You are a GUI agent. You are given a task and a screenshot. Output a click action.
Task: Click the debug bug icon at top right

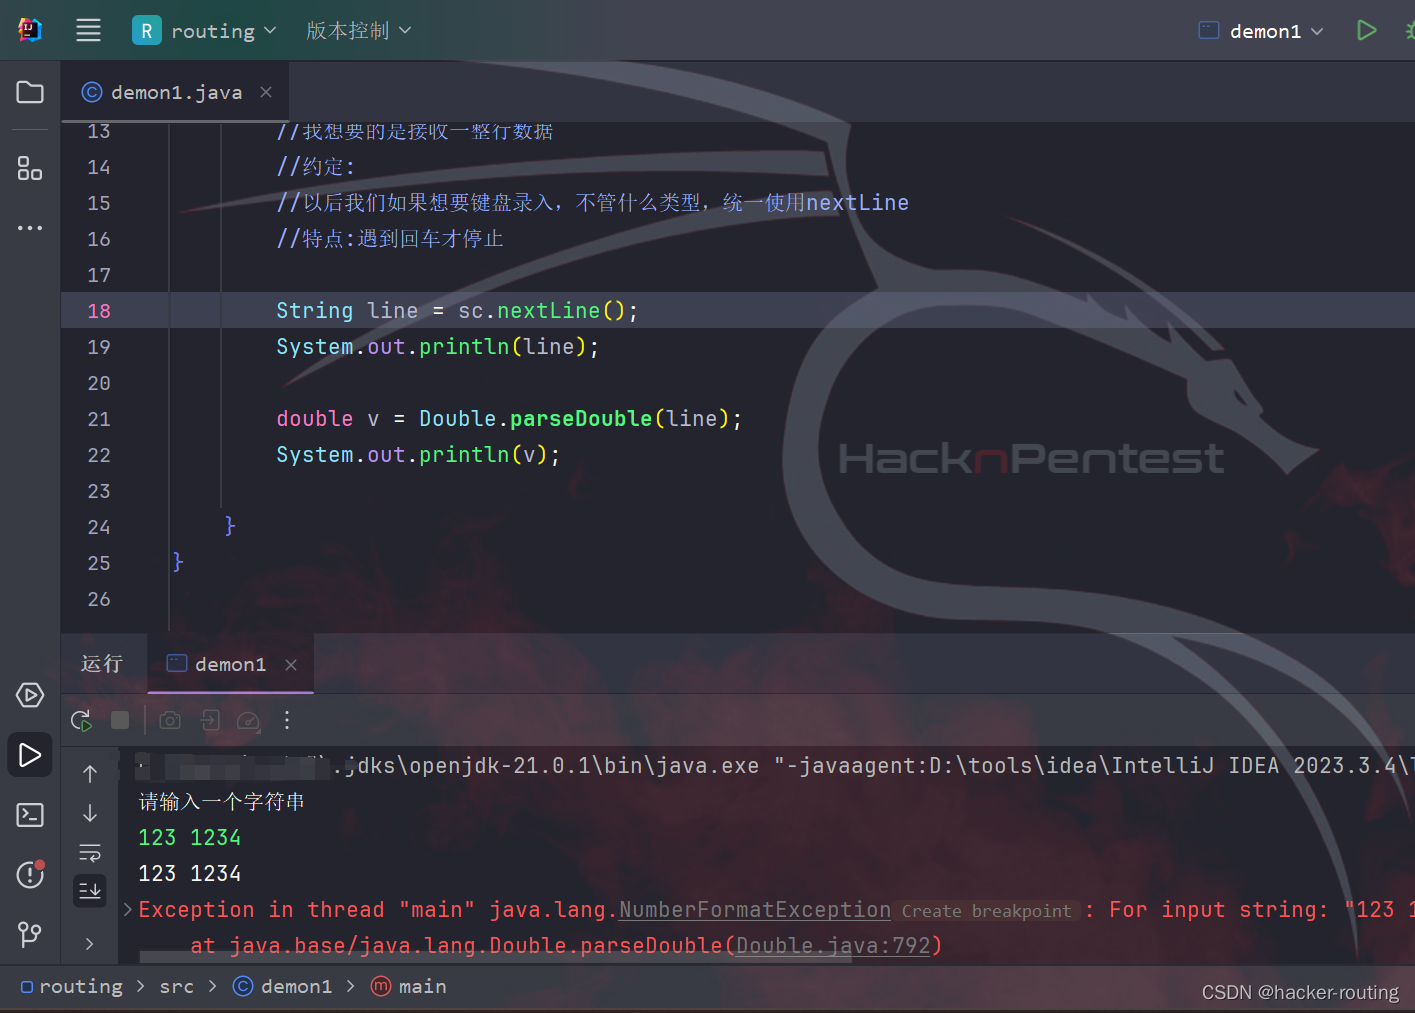coord(1408,31)
